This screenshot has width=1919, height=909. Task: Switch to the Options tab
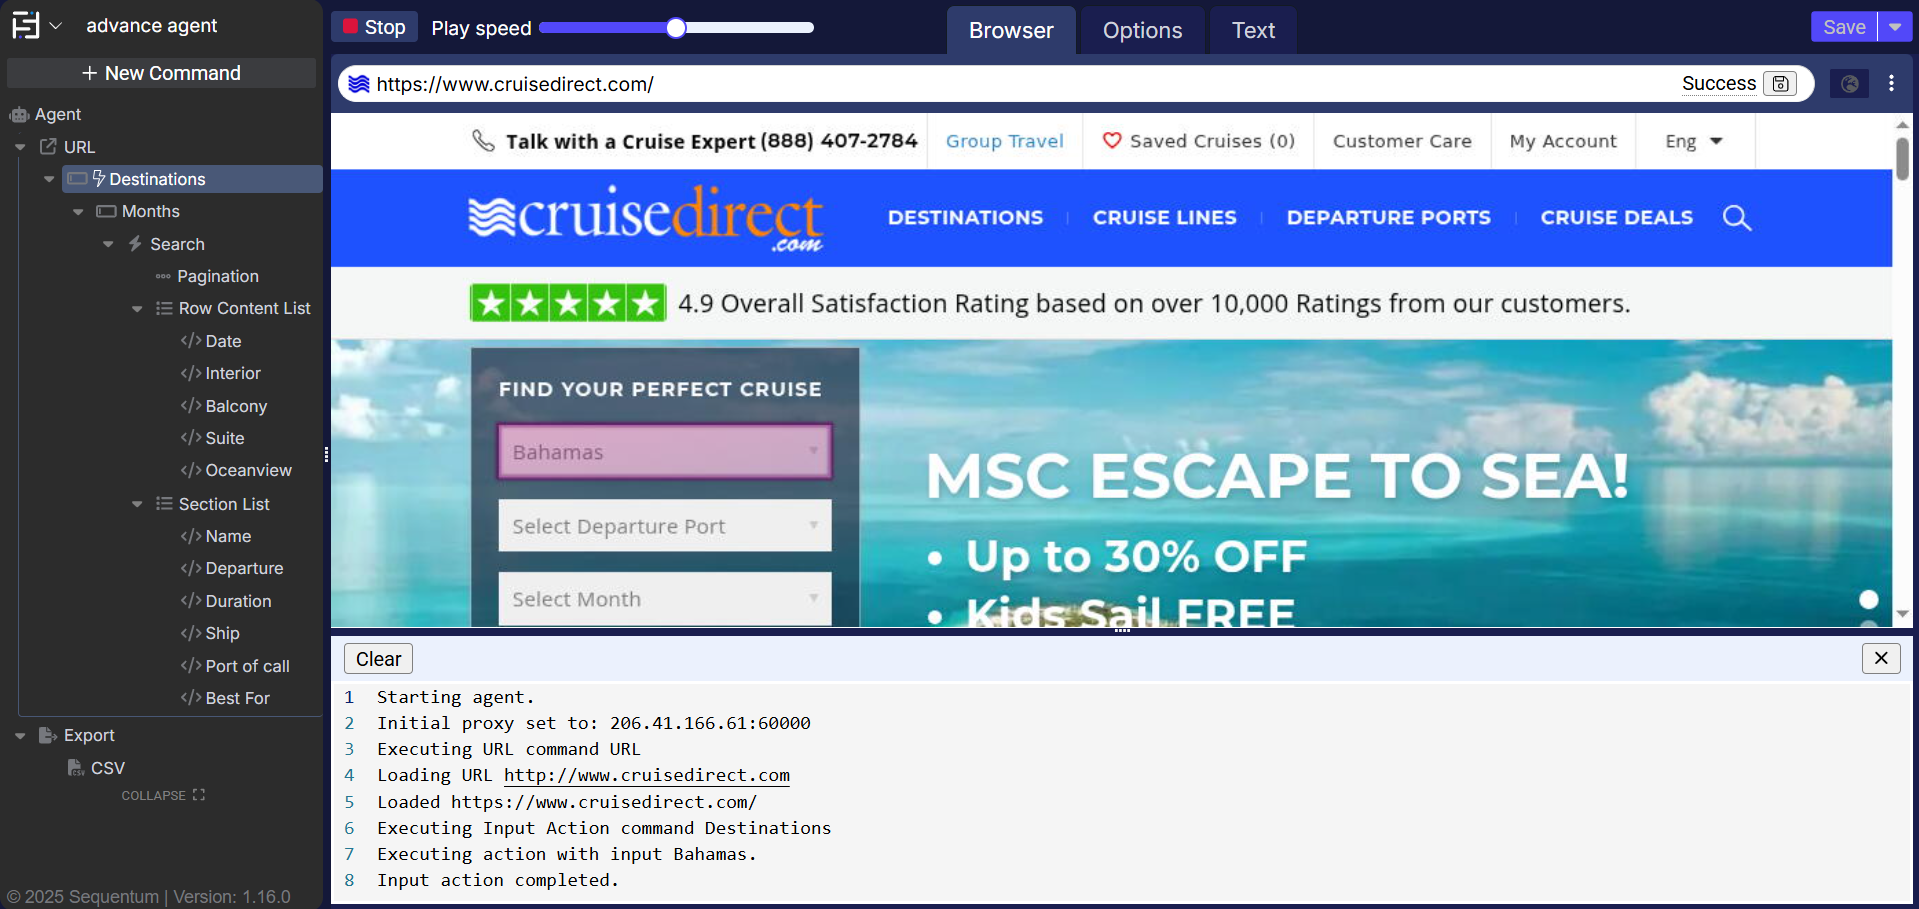1142,30
